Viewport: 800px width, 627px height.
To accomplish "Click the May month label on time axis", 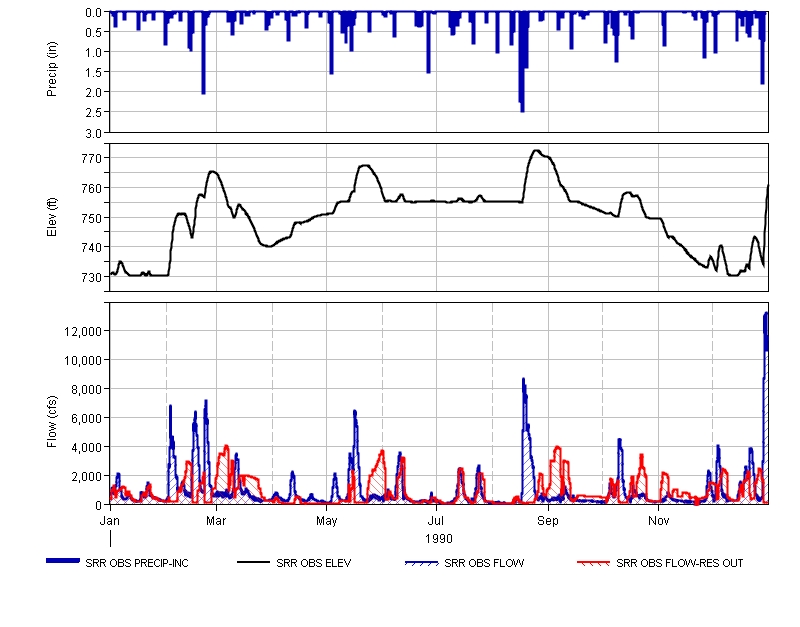I will (x=327, y=521).
